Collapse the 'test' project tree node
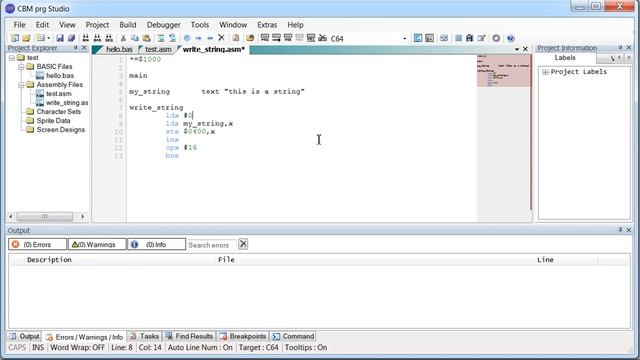 (12, 58)
